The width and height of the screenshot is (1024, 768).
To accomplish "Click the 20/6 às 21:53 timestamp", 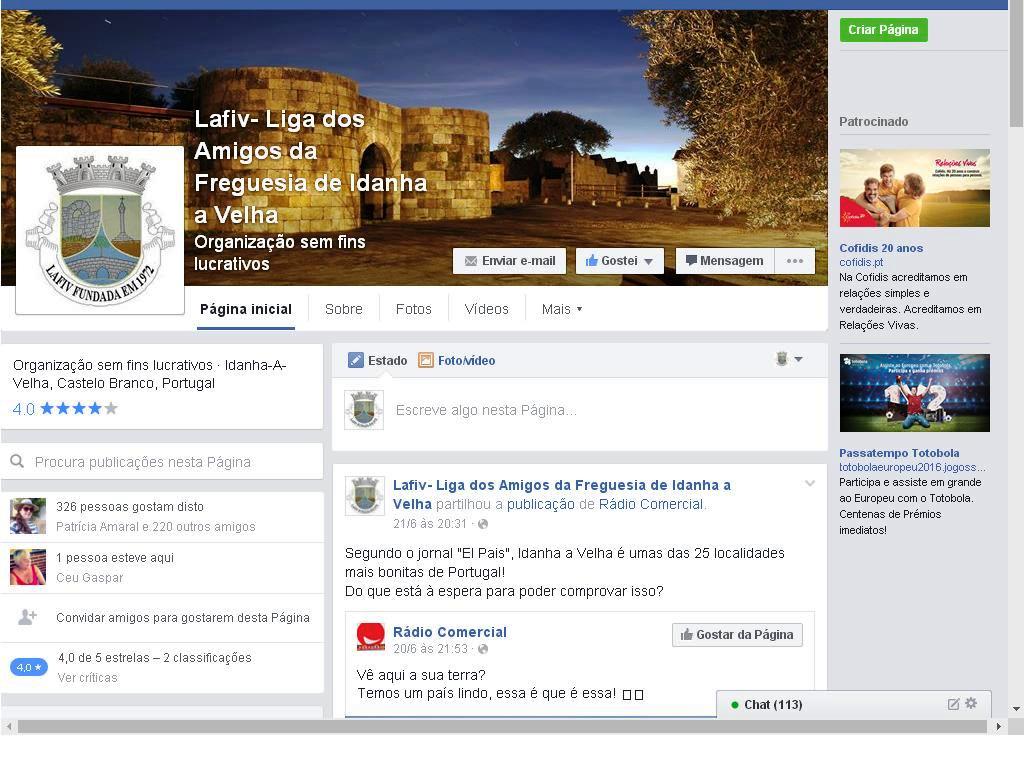I will pyautogui.click(x=430, y=649).
